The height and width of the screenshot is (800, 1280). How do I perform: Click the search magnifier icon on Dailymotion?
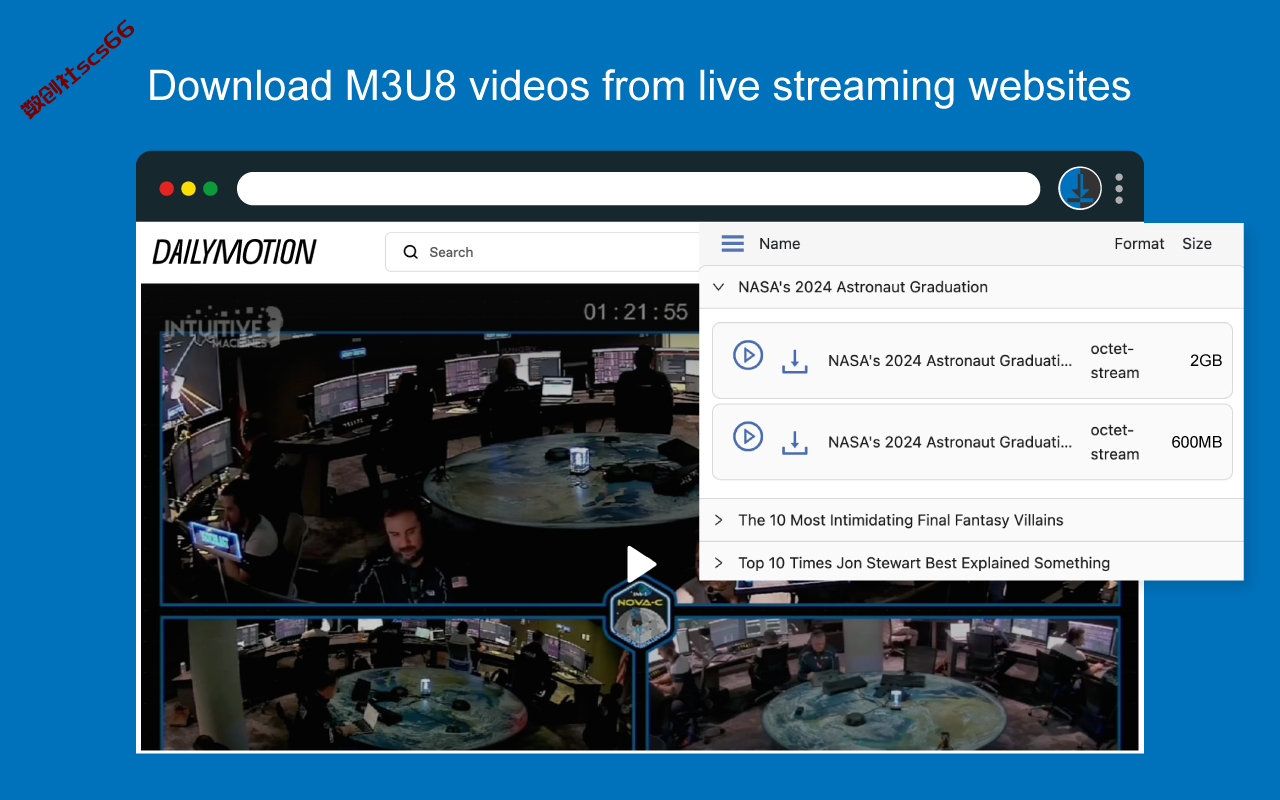[x=410, y=252]
